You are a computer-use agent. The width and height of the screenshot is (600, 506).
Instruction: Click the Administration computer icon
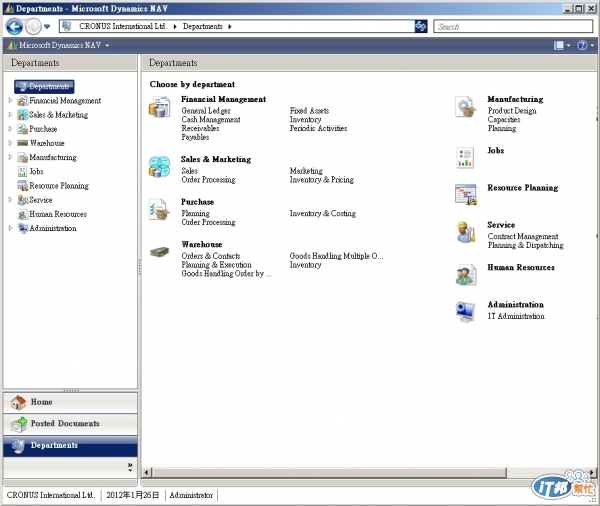466,312
